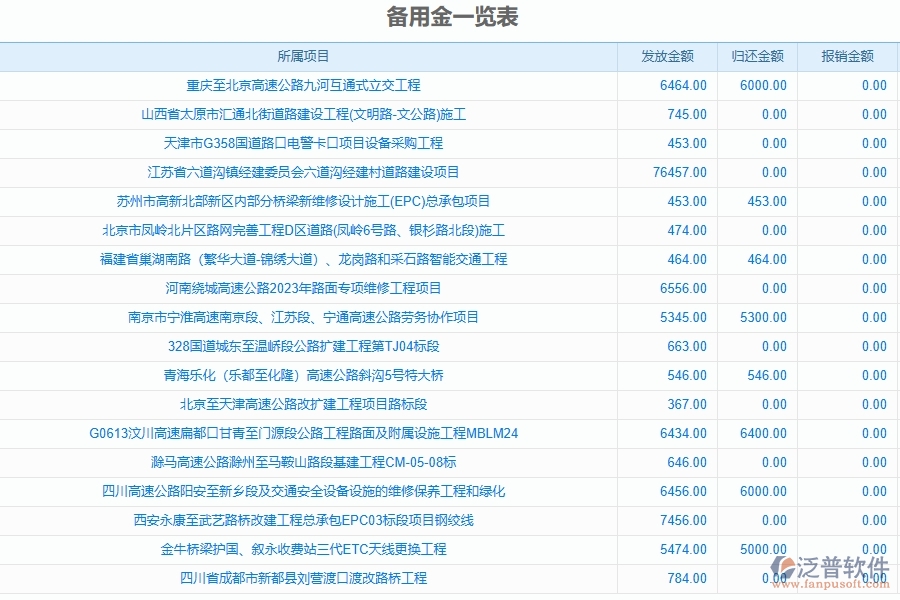The width and height of the screenshot is (900, 600).
Task: Select the 备用金一览表 page title
Action: click(449, 17)
